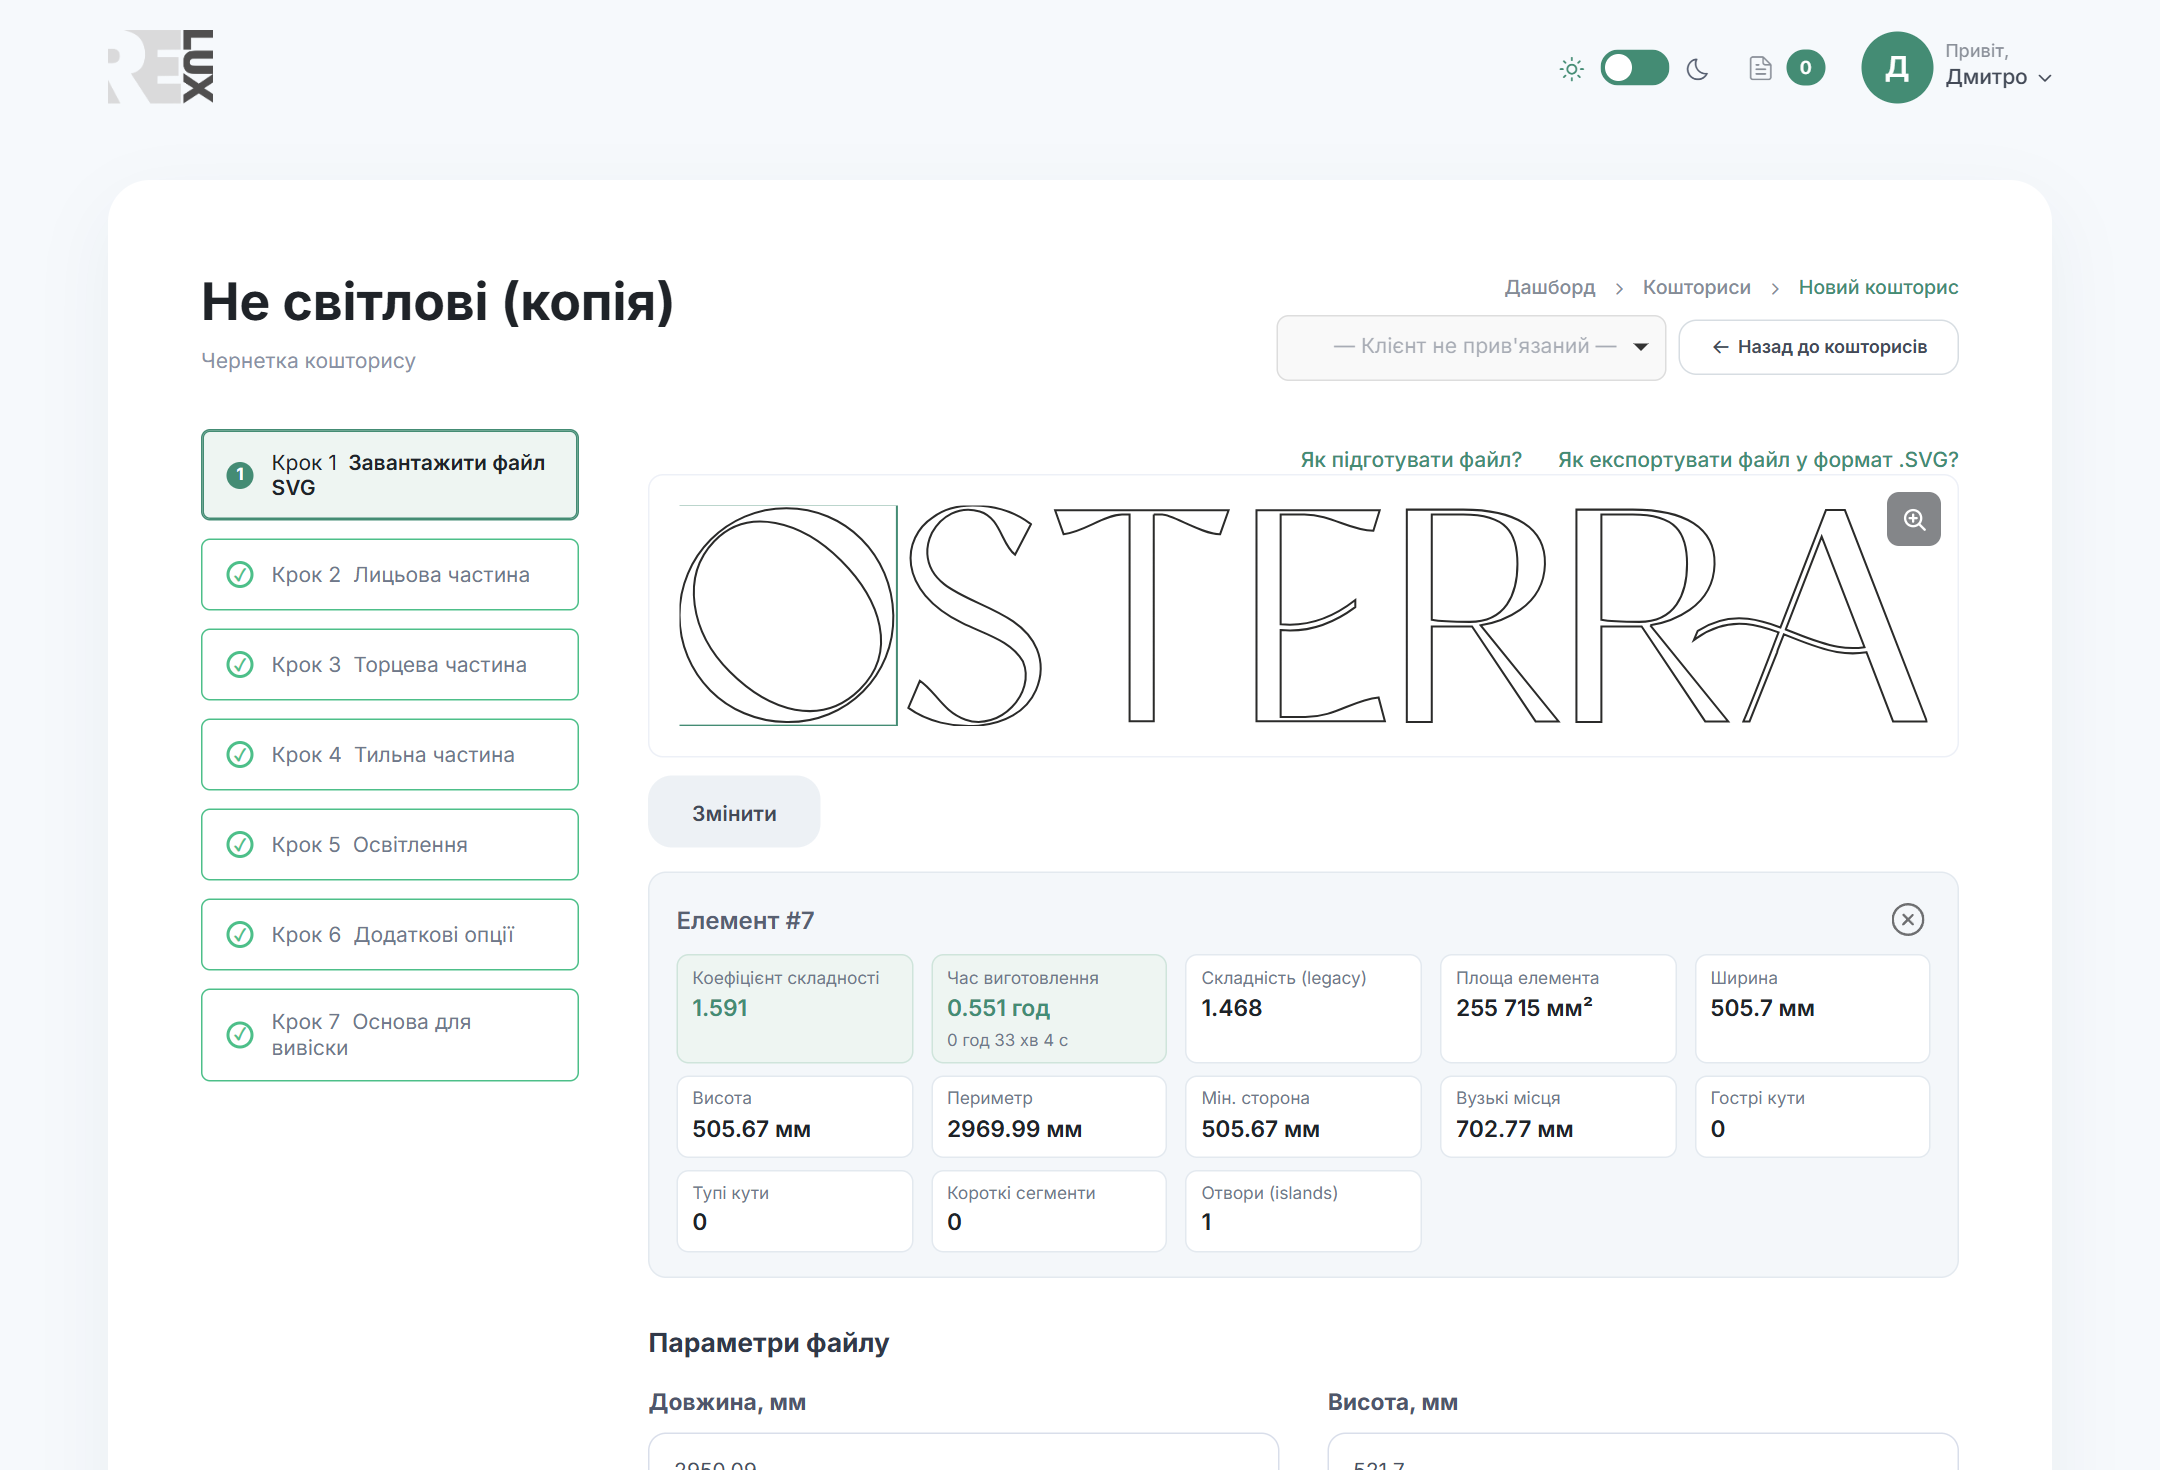Click the moon dark-mode icon
Viewport: 2160px width, 1470px height.
(x=1697, y=69)
